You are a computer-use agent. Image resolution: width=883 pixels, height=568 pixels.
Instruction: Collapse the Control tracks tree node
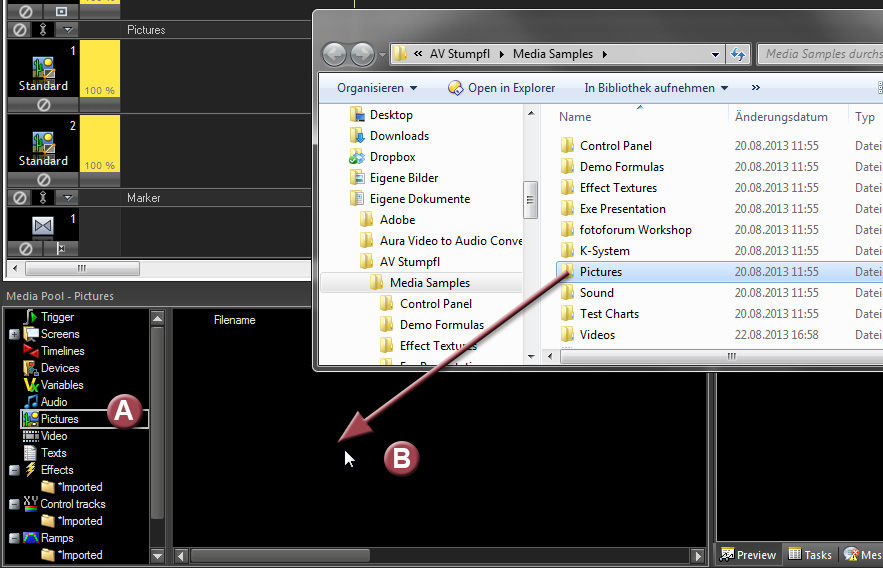click(x=14, y=504)
